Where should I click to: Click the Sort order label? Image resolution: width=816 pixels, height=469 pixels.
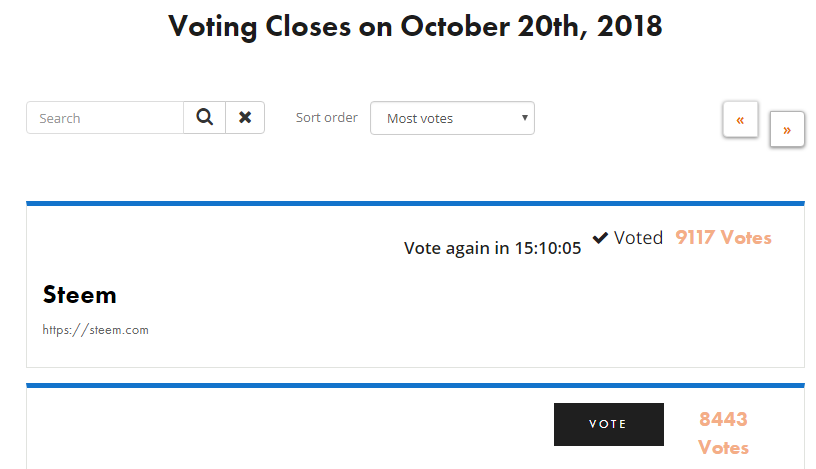point(327,118)
